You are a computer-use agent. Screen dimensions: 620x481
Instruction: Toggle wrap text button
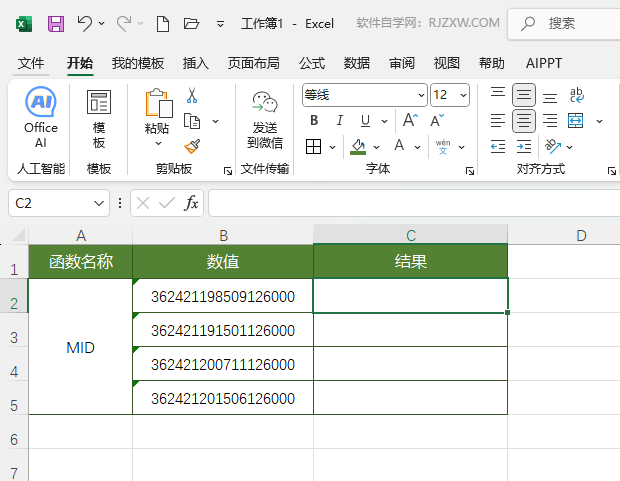[577, 95]
